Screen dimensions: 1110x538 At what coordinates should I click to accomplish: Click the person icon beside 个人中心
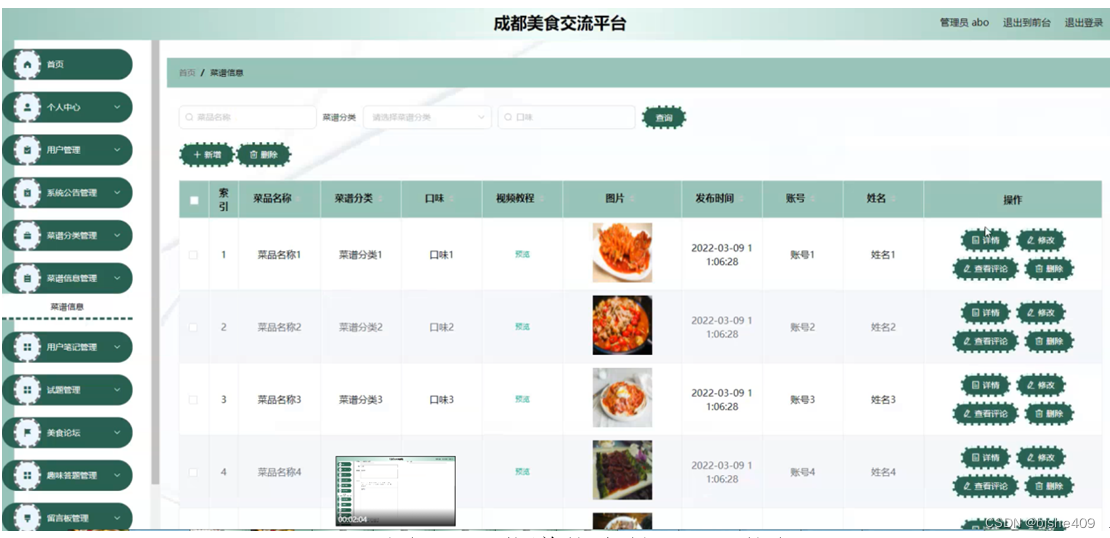[x=27, y=108]
